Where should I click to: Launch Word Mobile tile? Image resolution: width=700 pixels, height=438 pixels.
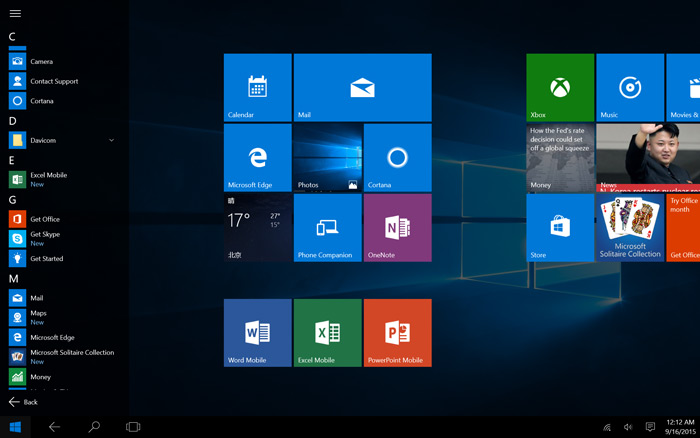257,332
